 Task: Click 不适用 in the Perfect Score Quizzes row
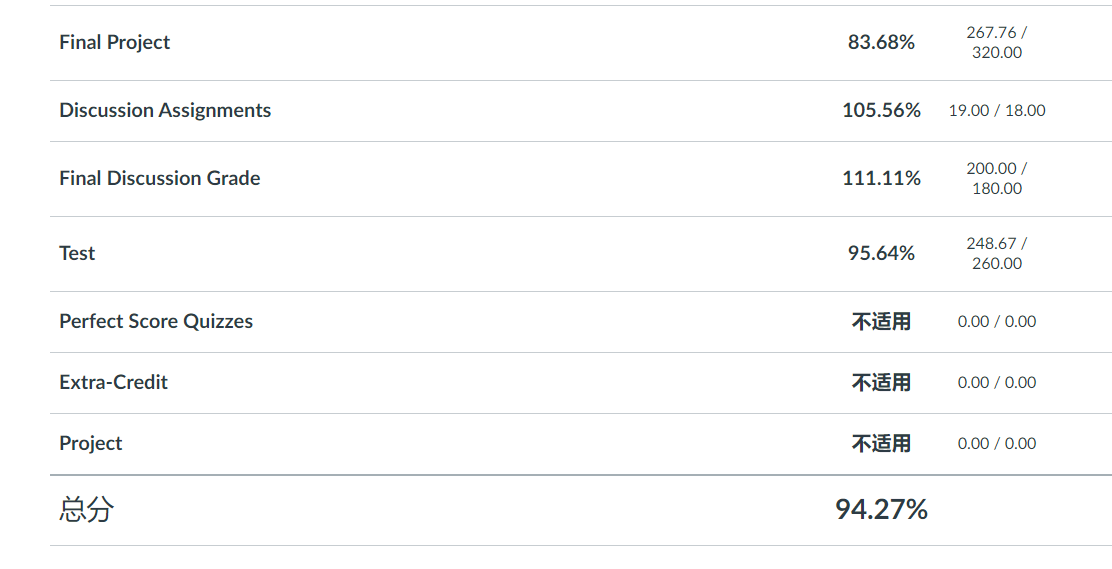[x=881, y=321]
